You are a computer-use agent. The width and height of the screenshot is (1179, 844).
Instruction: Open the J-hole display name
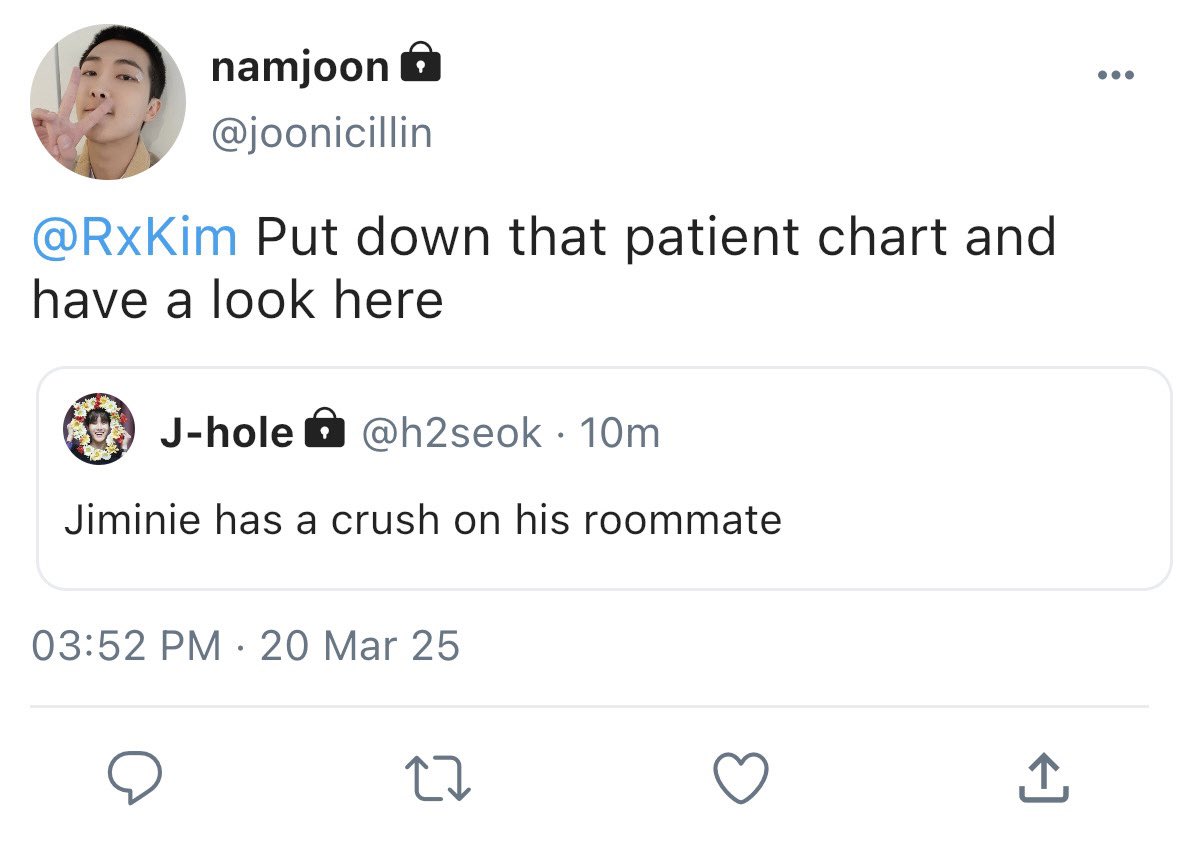(x=226, y=433)
